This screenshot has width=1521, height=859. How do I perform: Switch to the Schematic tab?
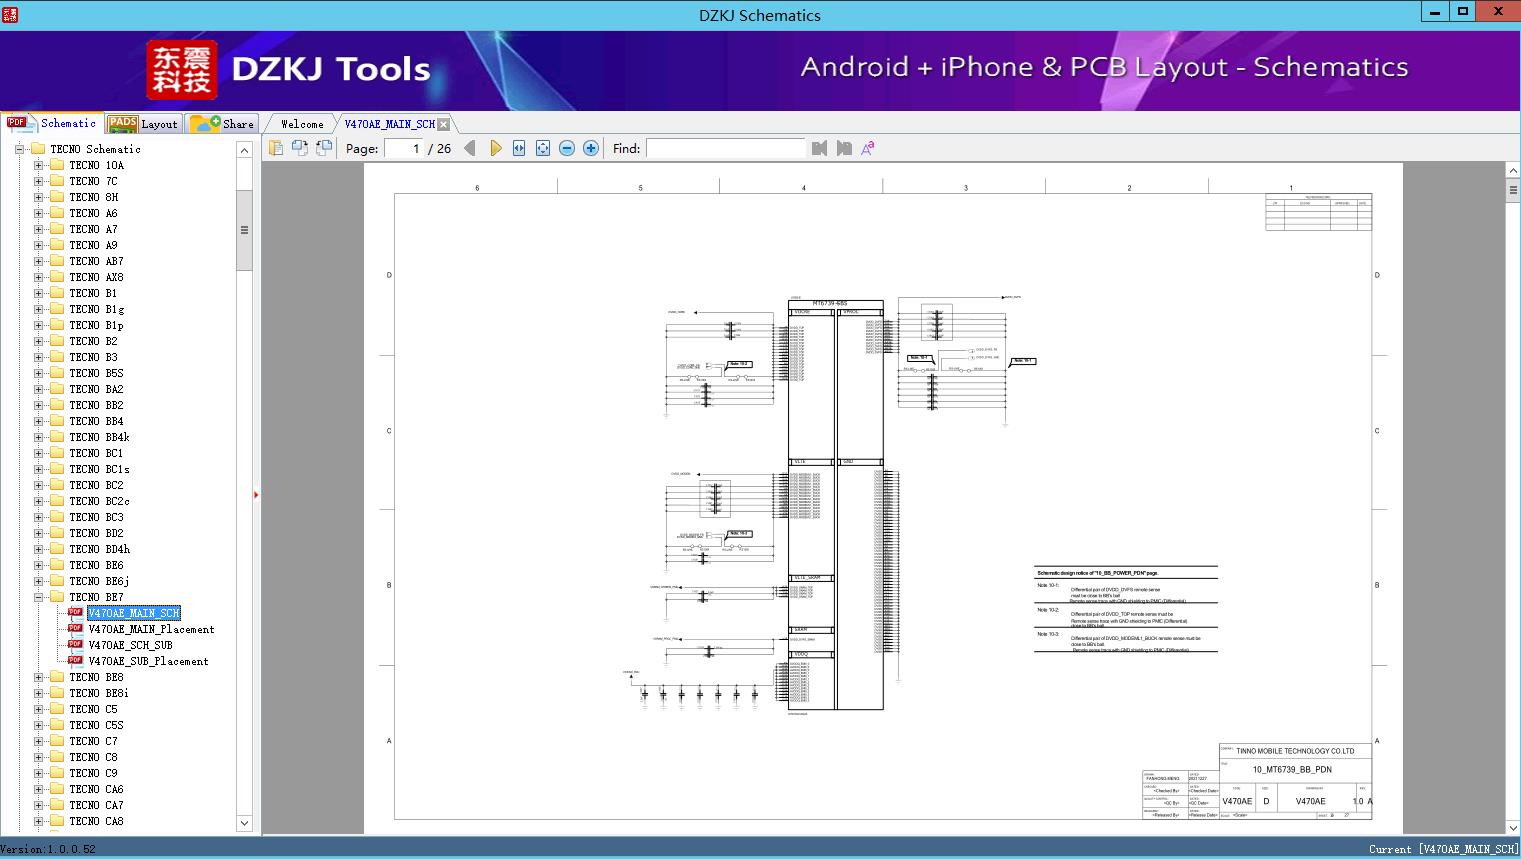tap(52, 123)
